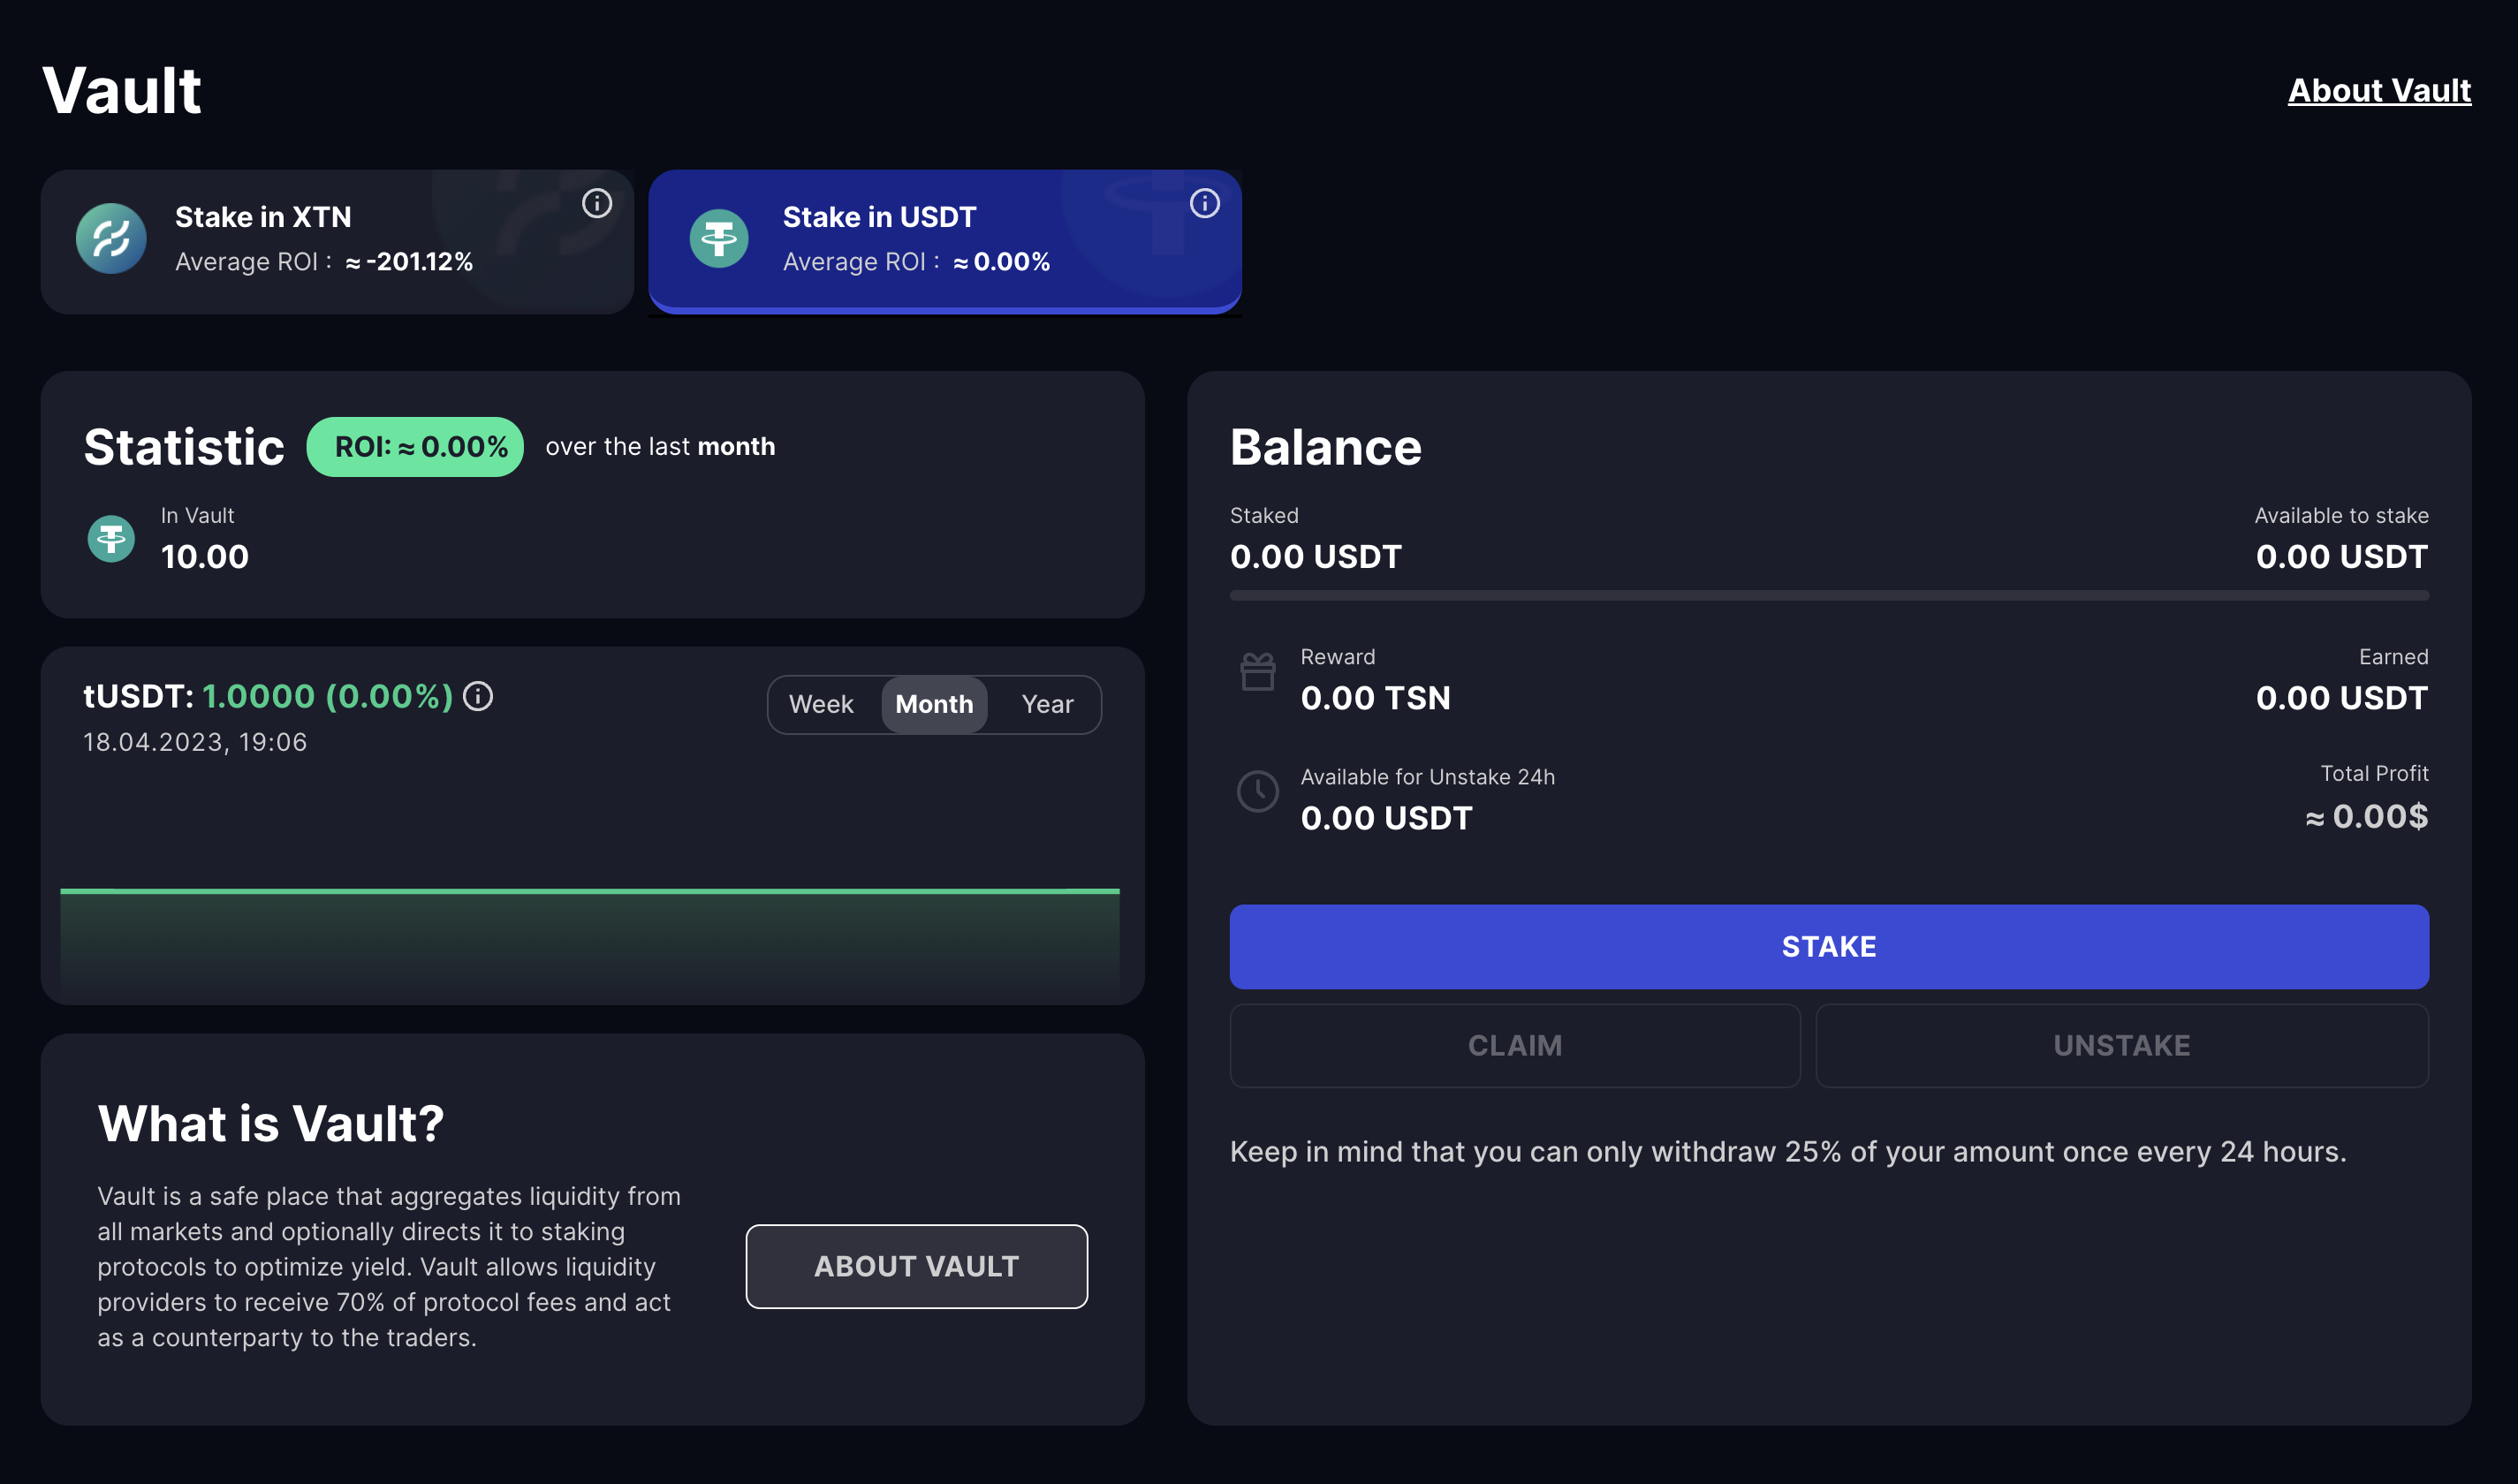Click the USDT Tether logo in stake tab
The height and width of the screenshot is (1484, 2518).
point(719,239)
